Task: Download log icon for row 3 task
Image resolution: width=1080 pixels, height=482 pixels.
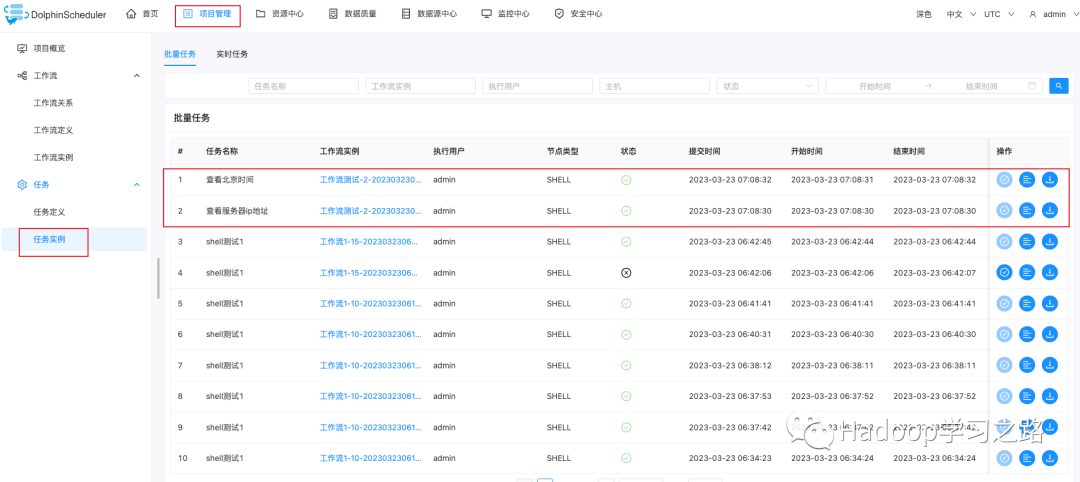Action: coord(1050,242)
